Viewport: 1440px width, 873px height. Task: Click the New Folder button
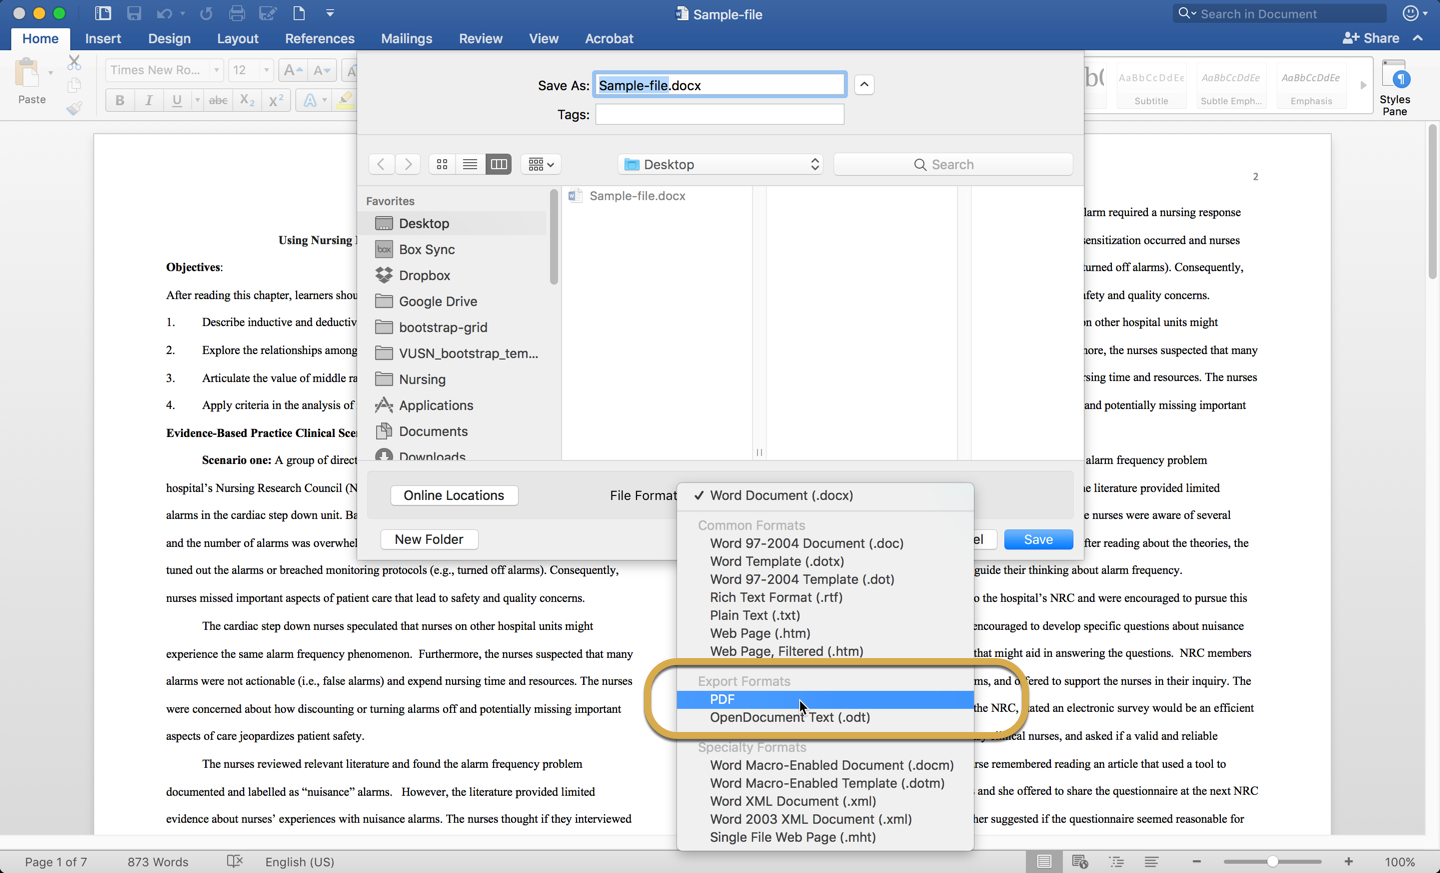tap(428, 539)
